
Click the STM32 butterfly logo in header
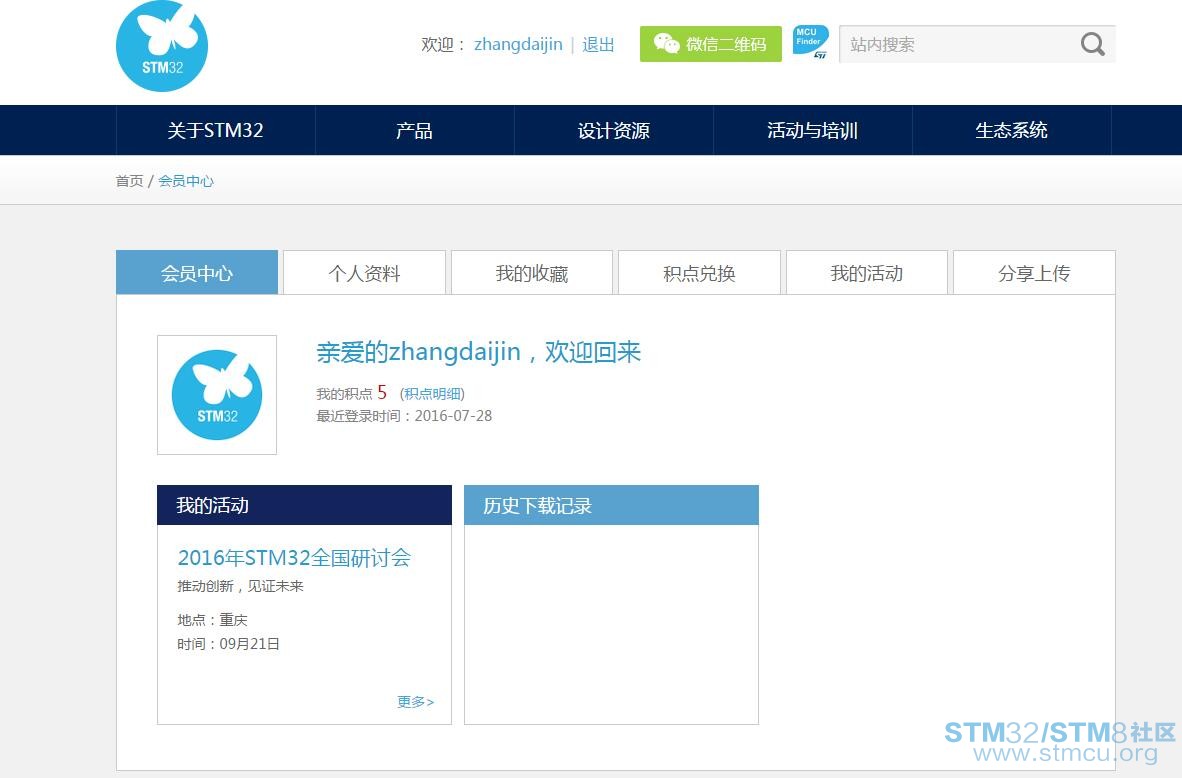pyautogui.click(x=162, y=46)
